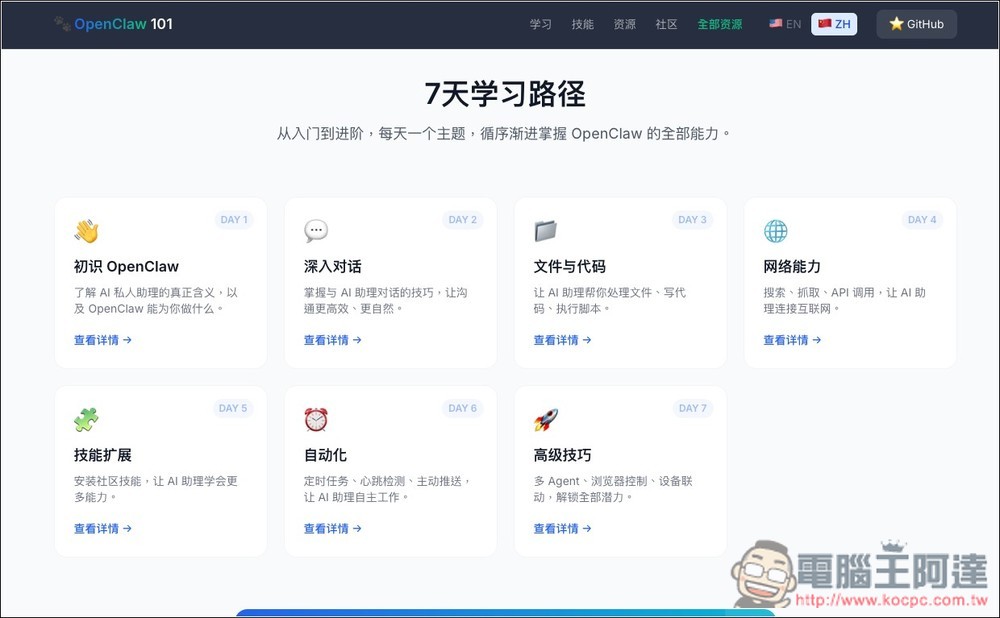The height and width of the screenshot is (618, 1000).
Task: Click the folder icon on Day 3 card
Action: pyautogui.click(x=545, y=230)
